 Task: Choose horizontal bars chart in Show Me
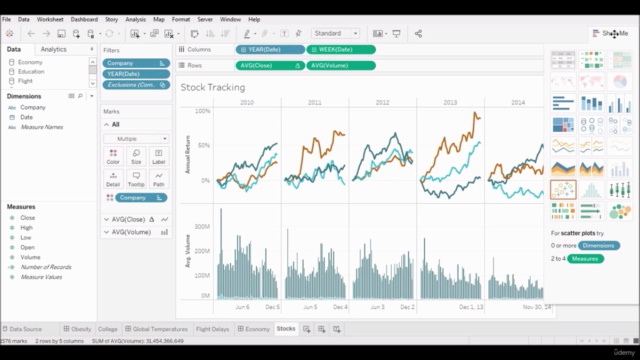click(x=563, y=103)
